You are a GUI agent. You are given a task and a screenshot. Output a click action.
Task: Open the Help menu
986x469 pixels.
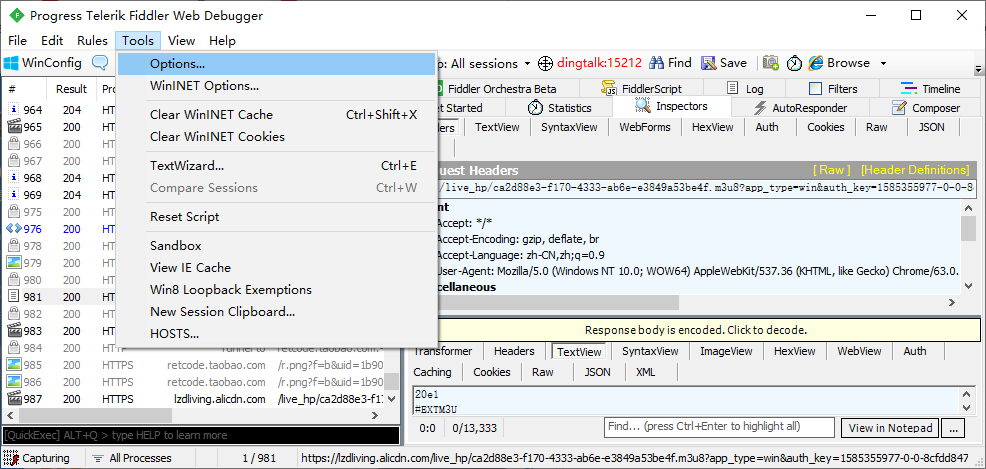[x=223, y=41]
